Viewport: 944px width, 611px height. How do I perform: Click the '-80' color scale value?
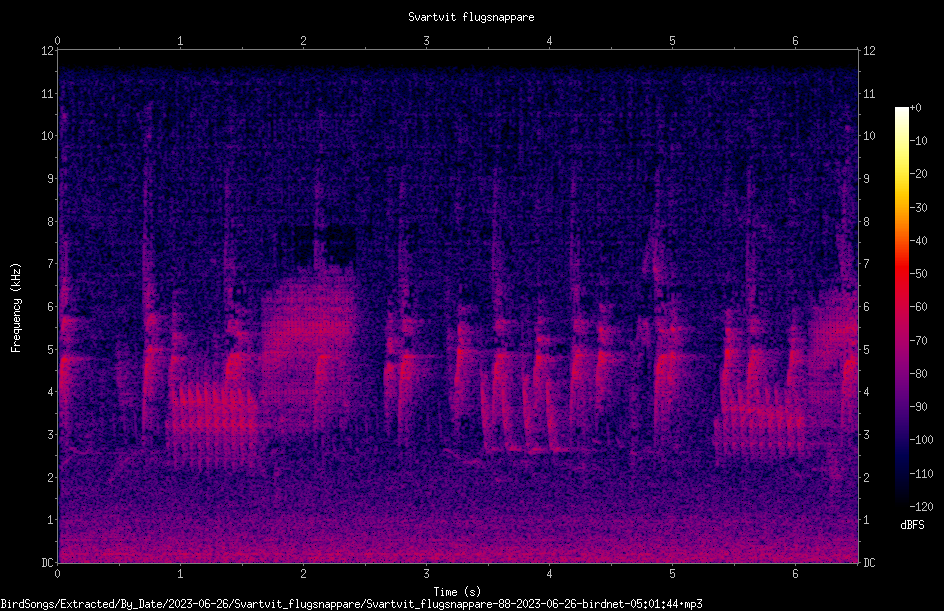918,374
